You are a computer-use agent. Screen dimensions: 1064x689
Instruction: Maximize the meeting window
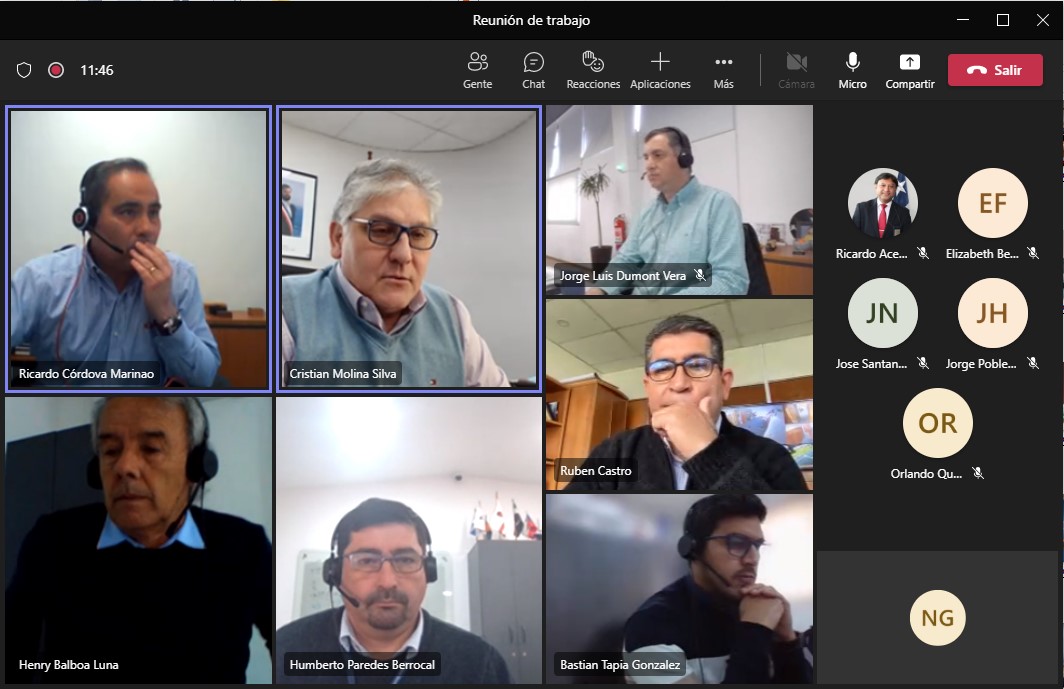pos(1003,20)
